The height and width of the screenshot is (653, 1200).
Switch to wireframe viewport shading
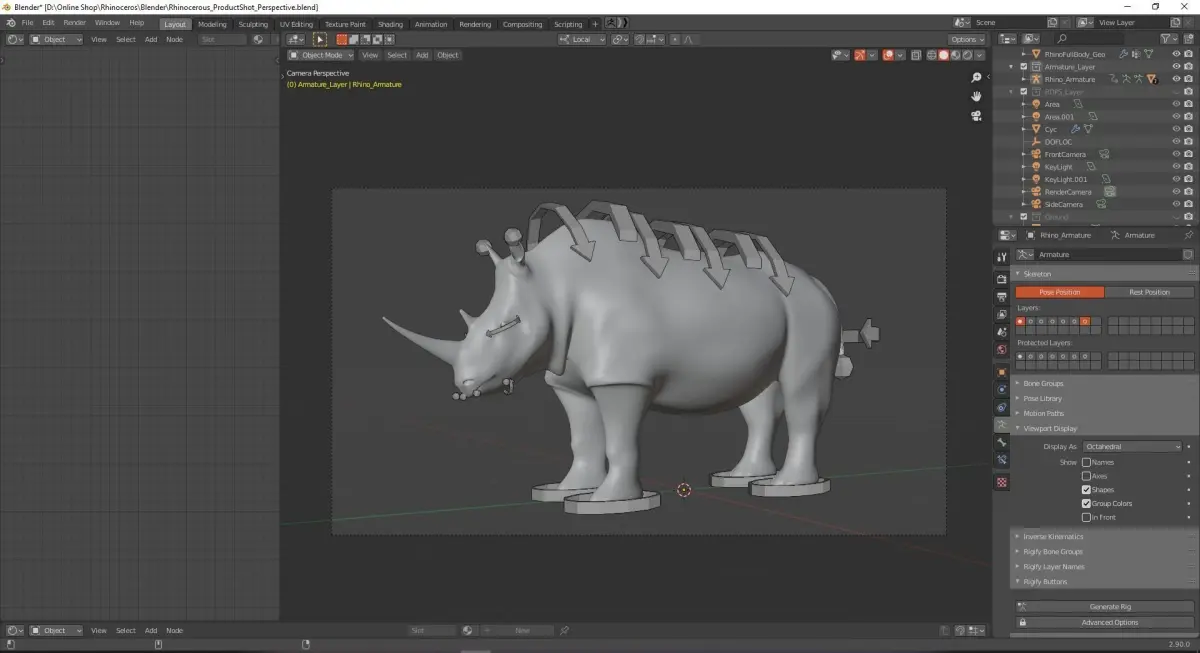pos(929,55)
